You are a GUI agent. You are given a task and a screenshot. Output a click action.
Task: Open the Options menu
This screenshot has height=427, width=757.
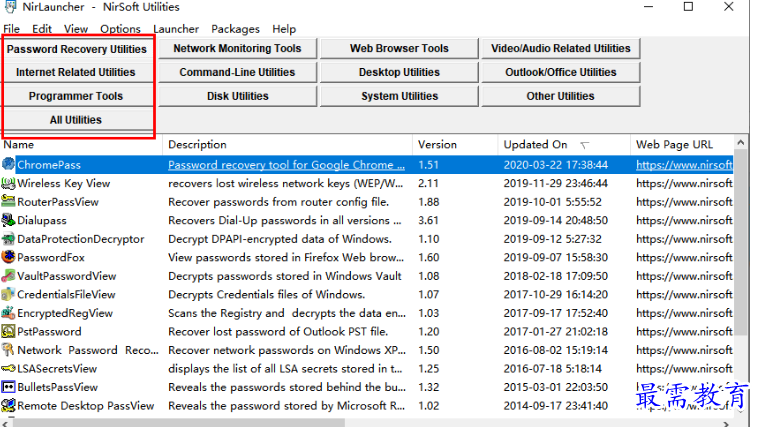pyautogui.click(x=120, y=29)
